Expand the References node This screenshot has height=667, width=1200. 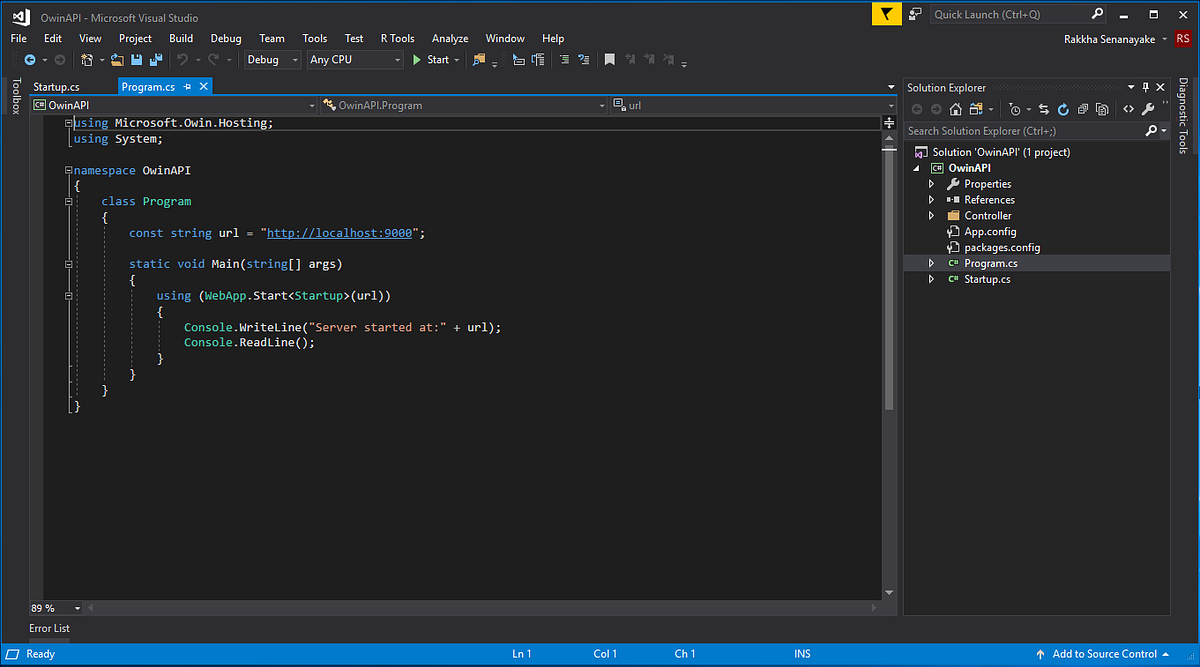931,199
